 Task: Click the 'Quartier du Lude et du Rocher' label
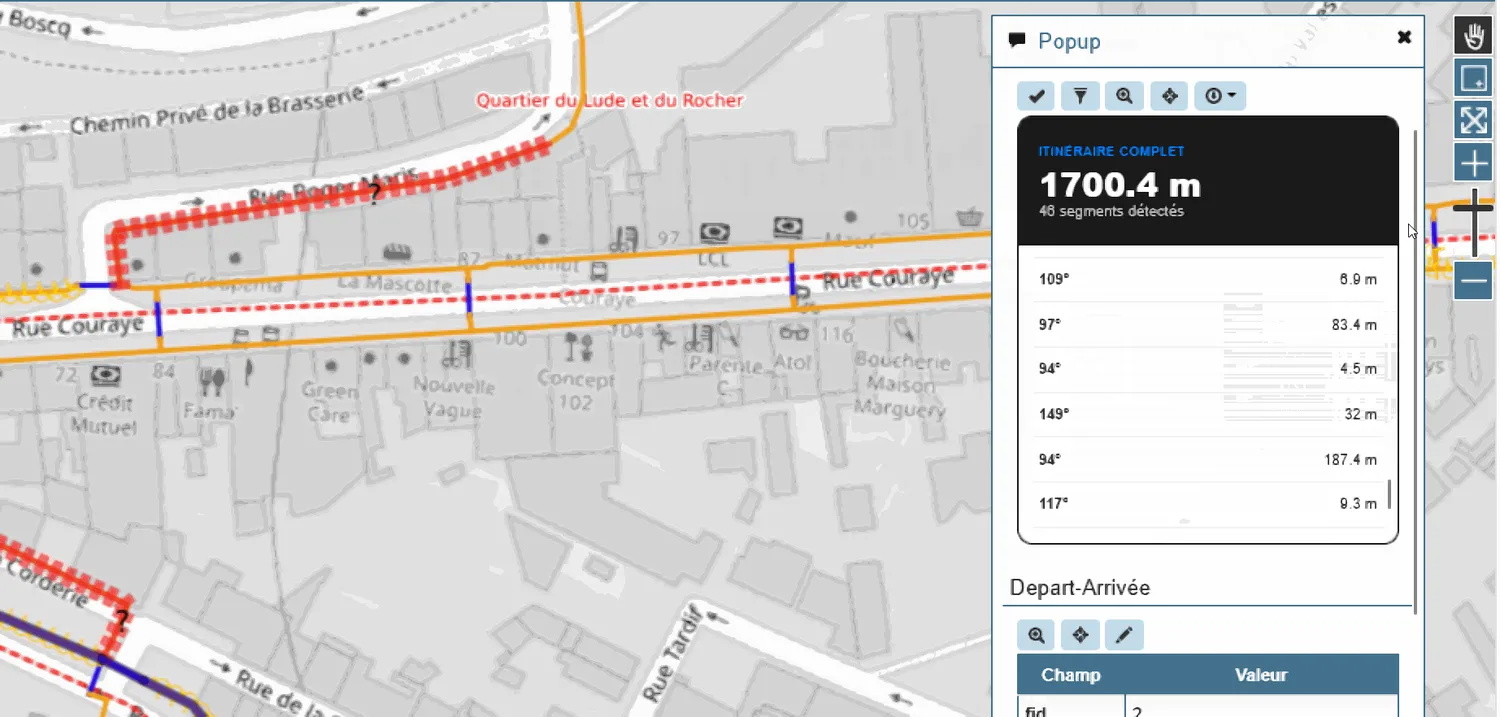pyautogui.click(x=610, y=100)
